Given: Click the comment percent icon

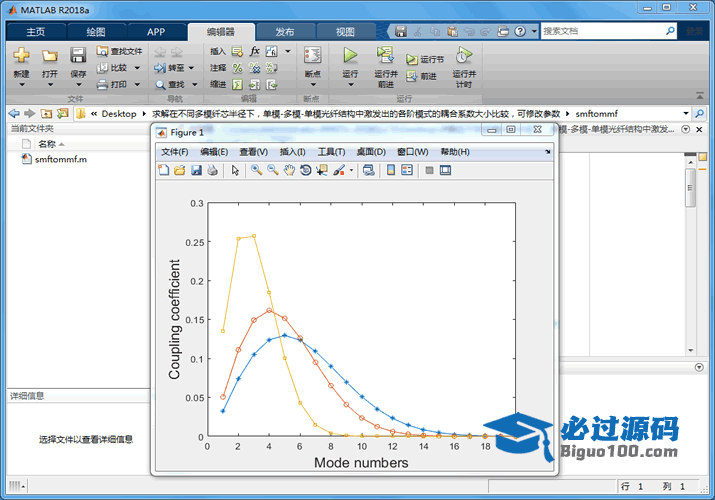Looking at the screenshot, I should coord(238,68).
